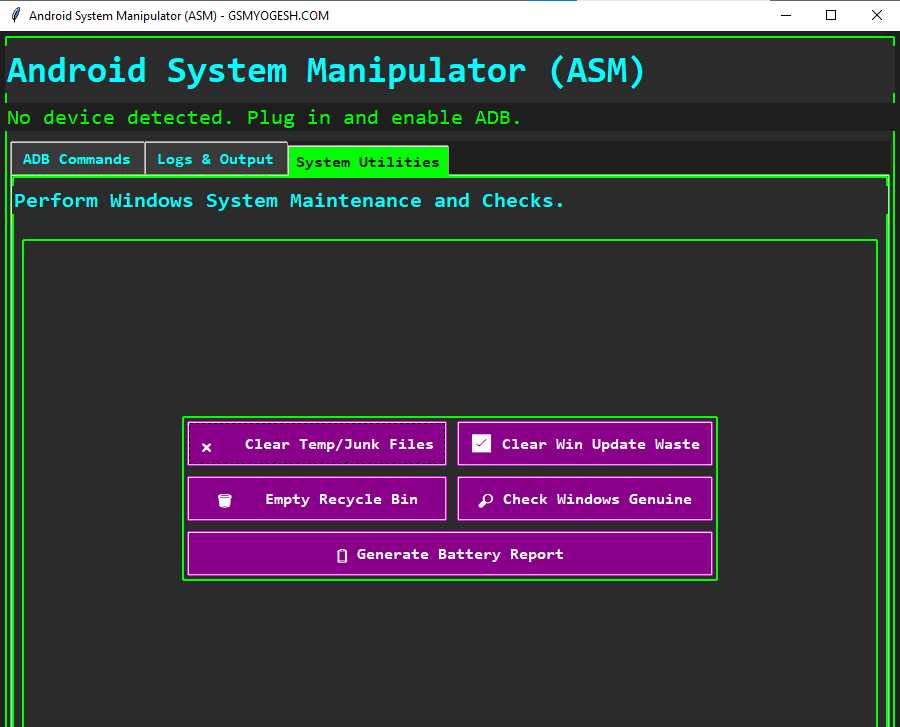Click the no device detected status message
This screenshot has width=900, height=727.
(264, 118)
